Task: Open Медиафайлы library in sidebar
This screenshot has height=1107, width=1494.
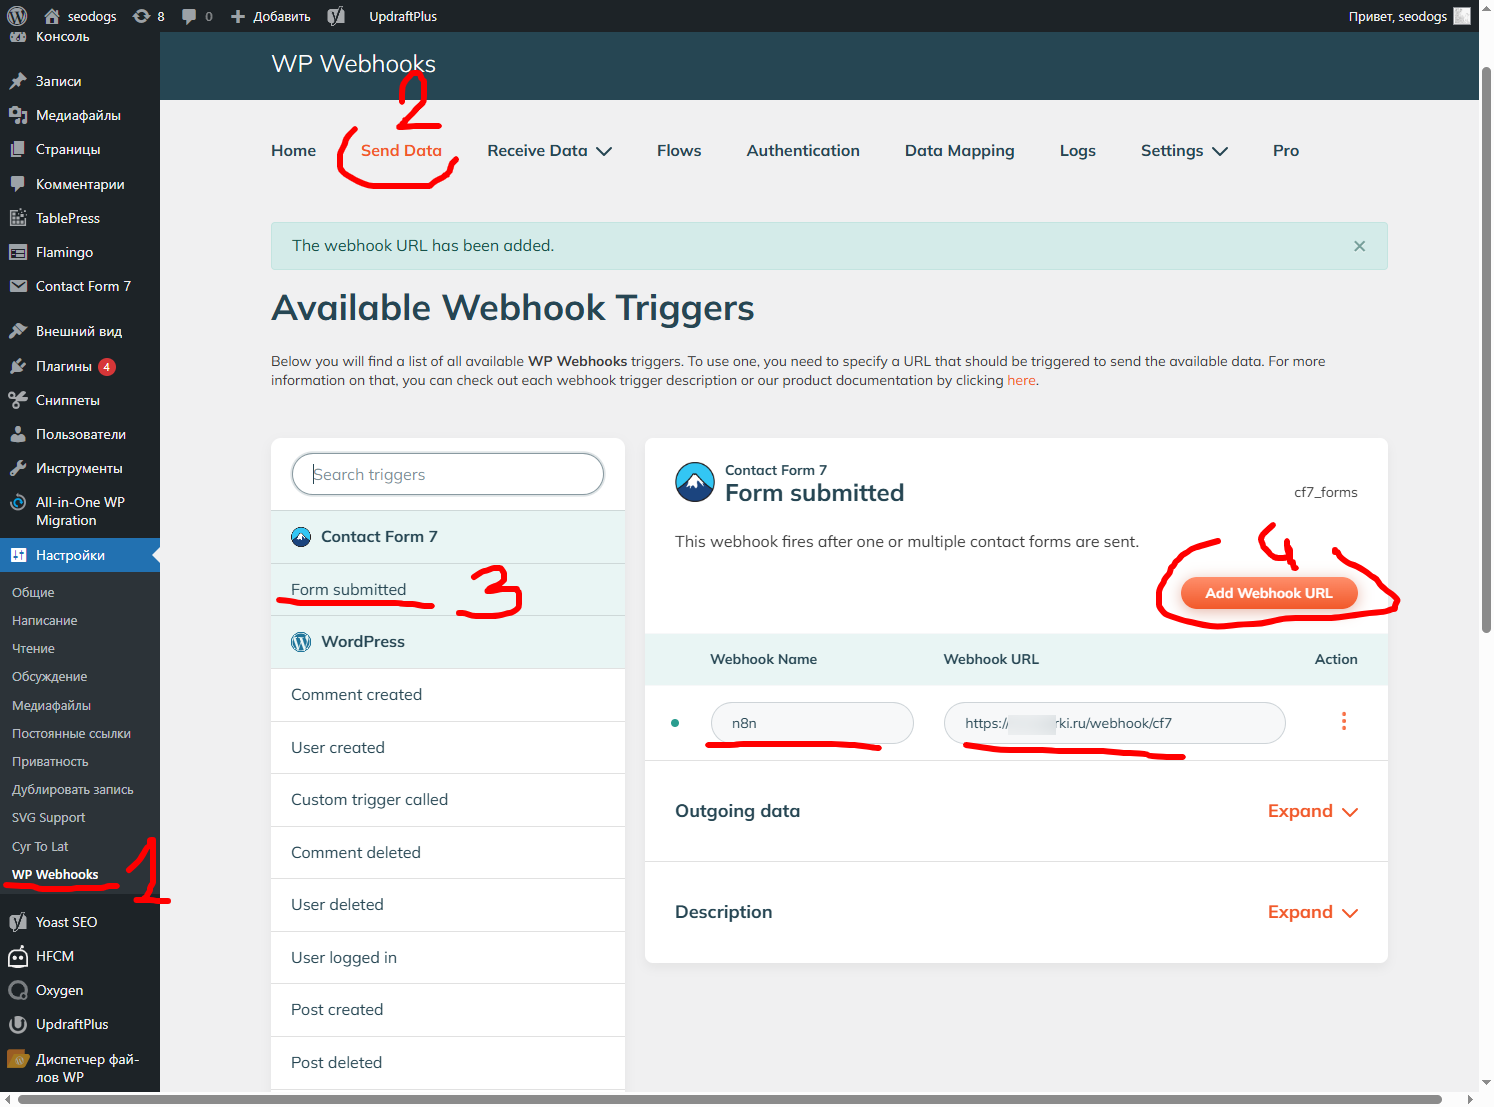Action: [80, 115]
